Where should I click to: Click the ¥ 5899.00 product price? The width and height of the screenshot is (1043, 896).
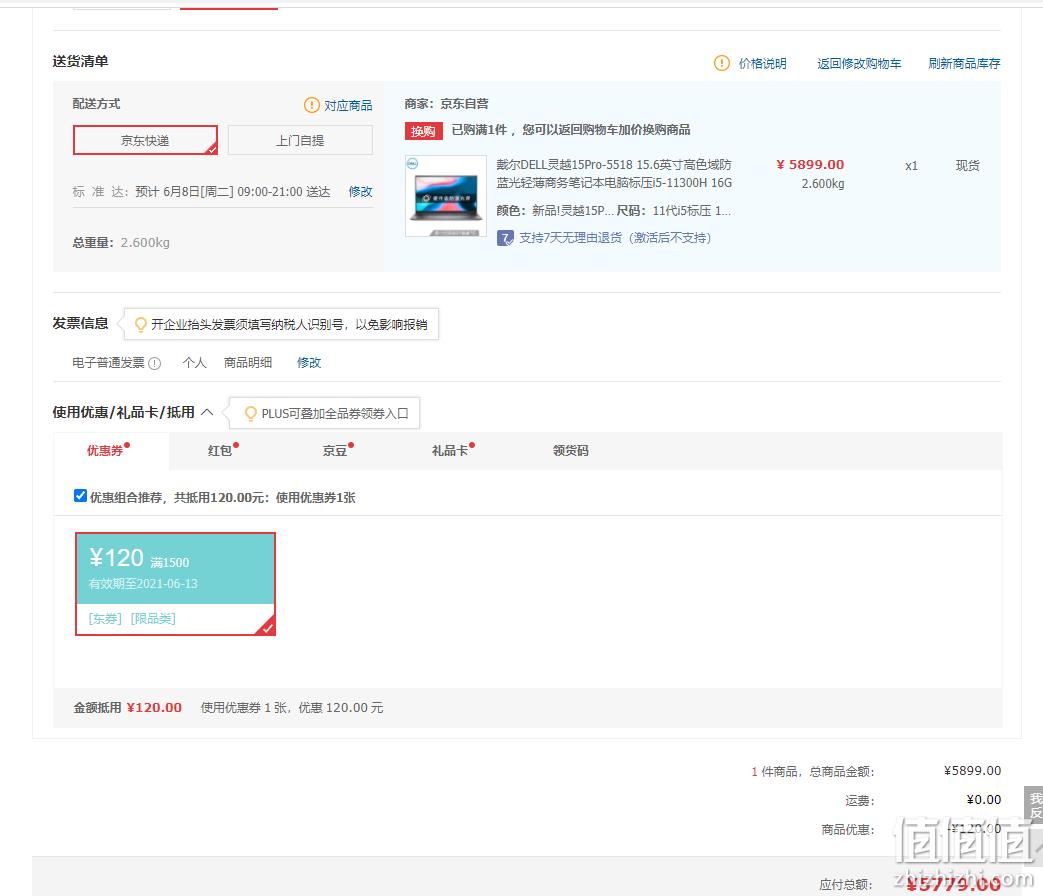810,164
